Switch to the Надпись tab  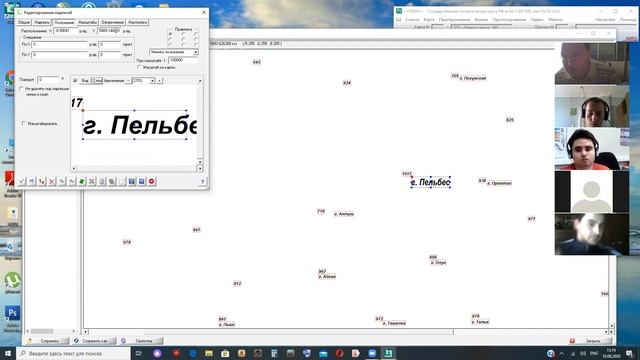click(x=42, y=22)
